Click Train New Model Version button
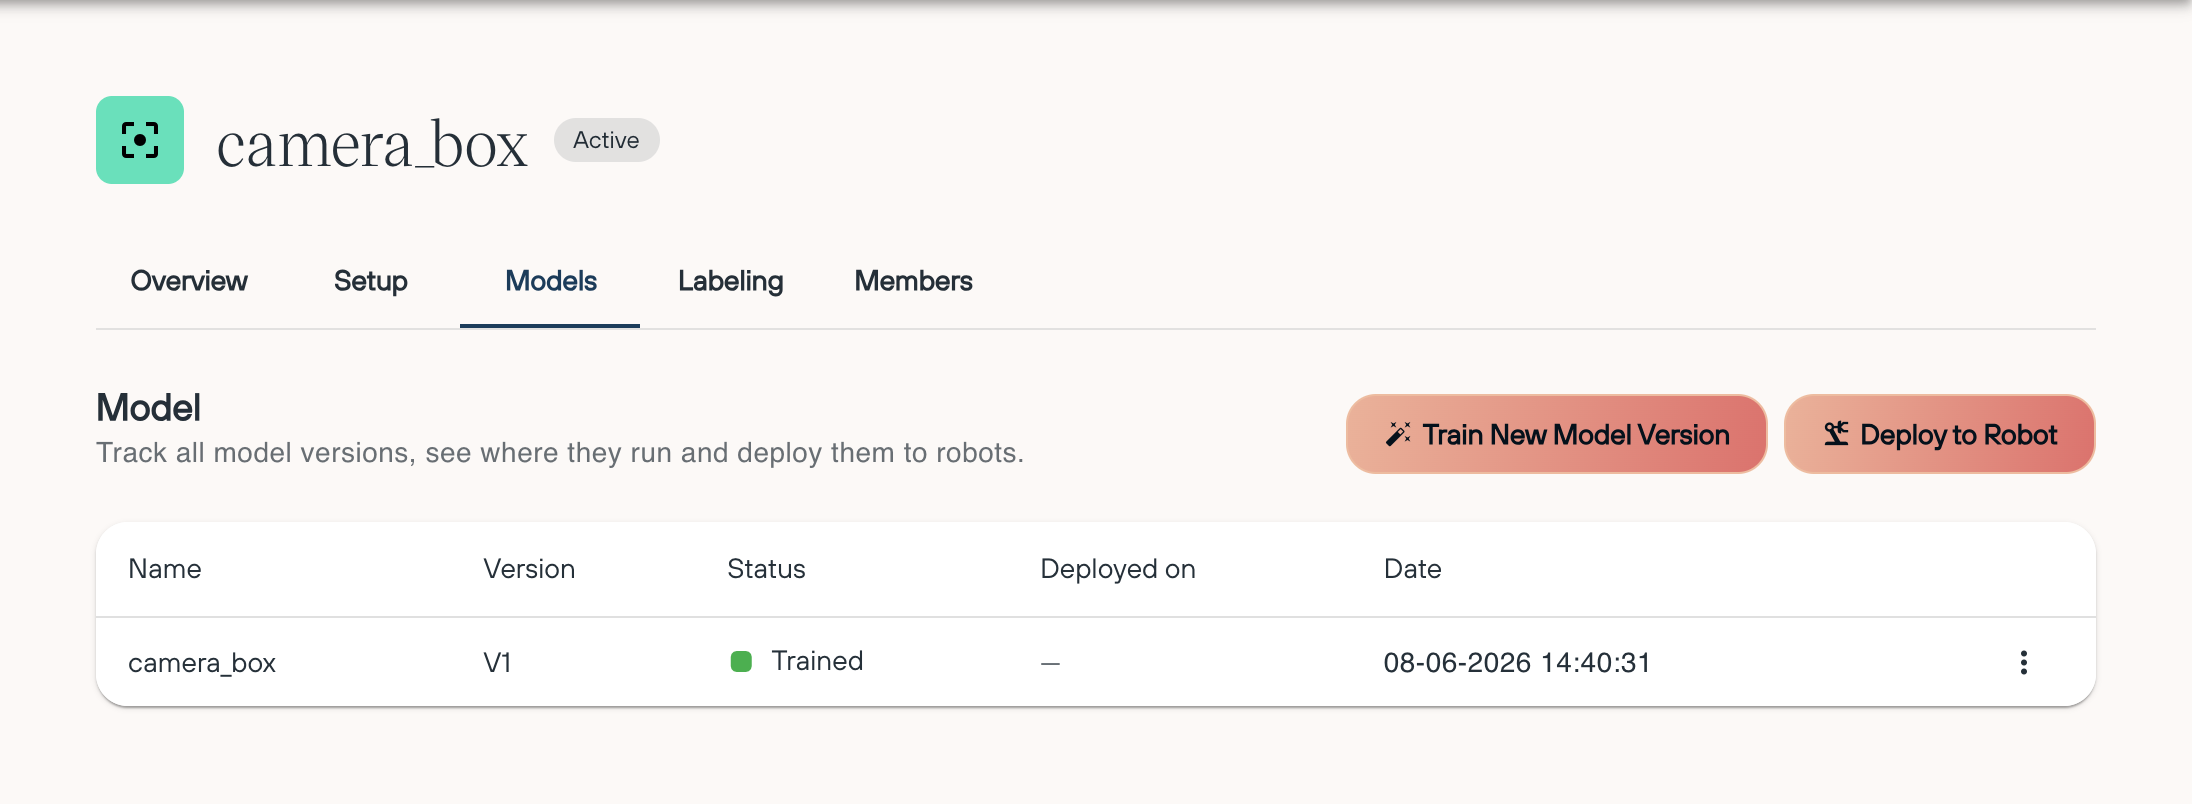This screenshot has width=2192, height=804. pyautogui.click(x=1556, y=434)
